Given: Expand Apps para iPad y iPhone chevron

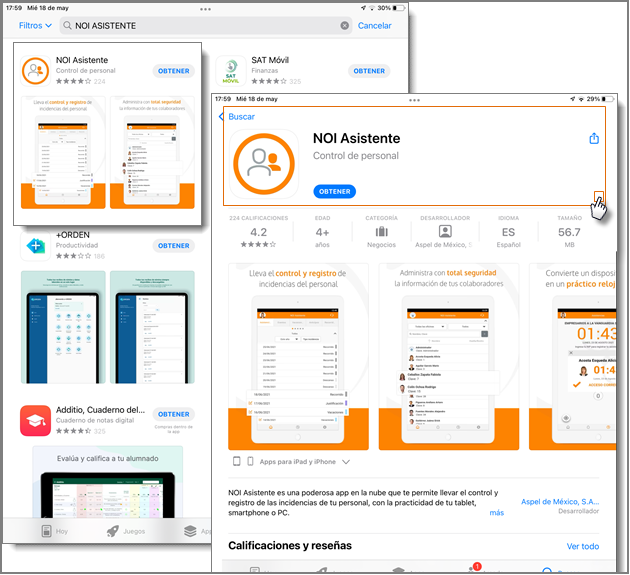Looking at the screenshot, I should point(346,462).
